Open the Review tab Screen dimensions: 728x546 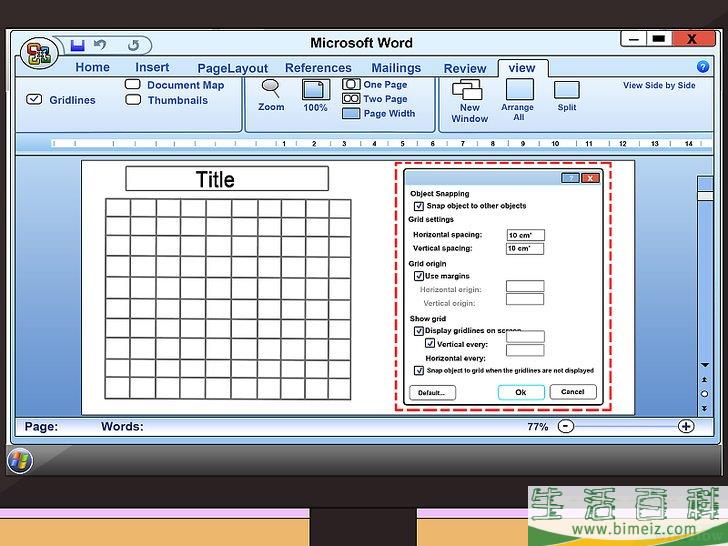click(465, 68)
